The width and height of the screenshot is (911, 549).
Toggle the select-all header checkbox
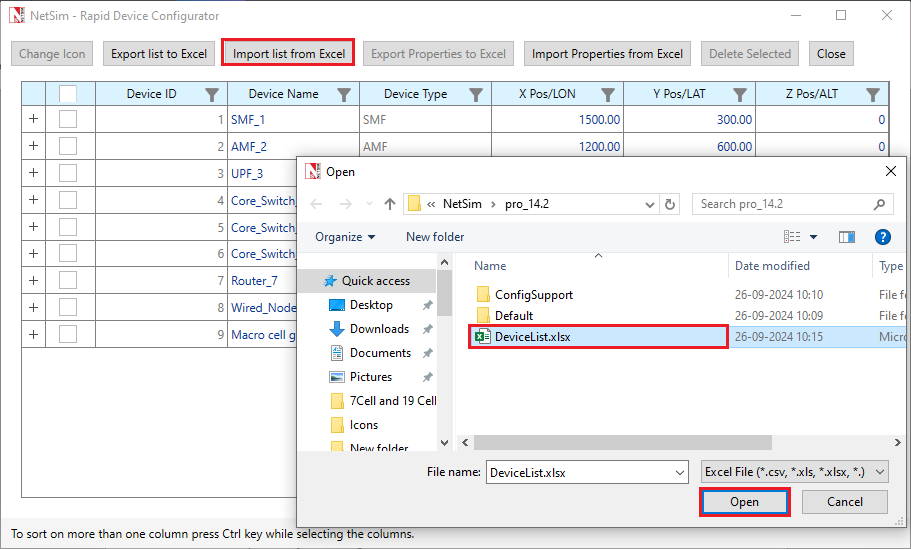[68, 94]
